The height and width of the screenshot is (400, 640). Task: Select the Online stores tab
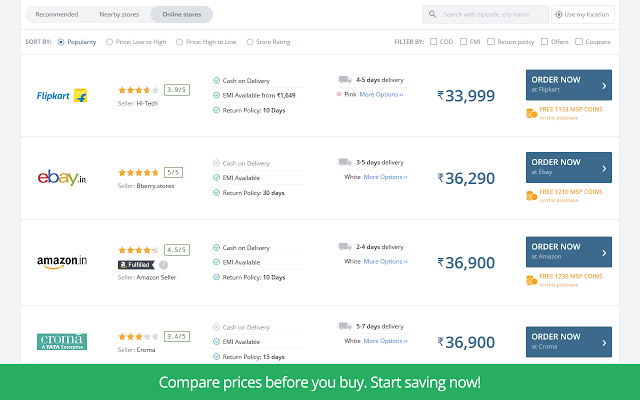(182, 14)
